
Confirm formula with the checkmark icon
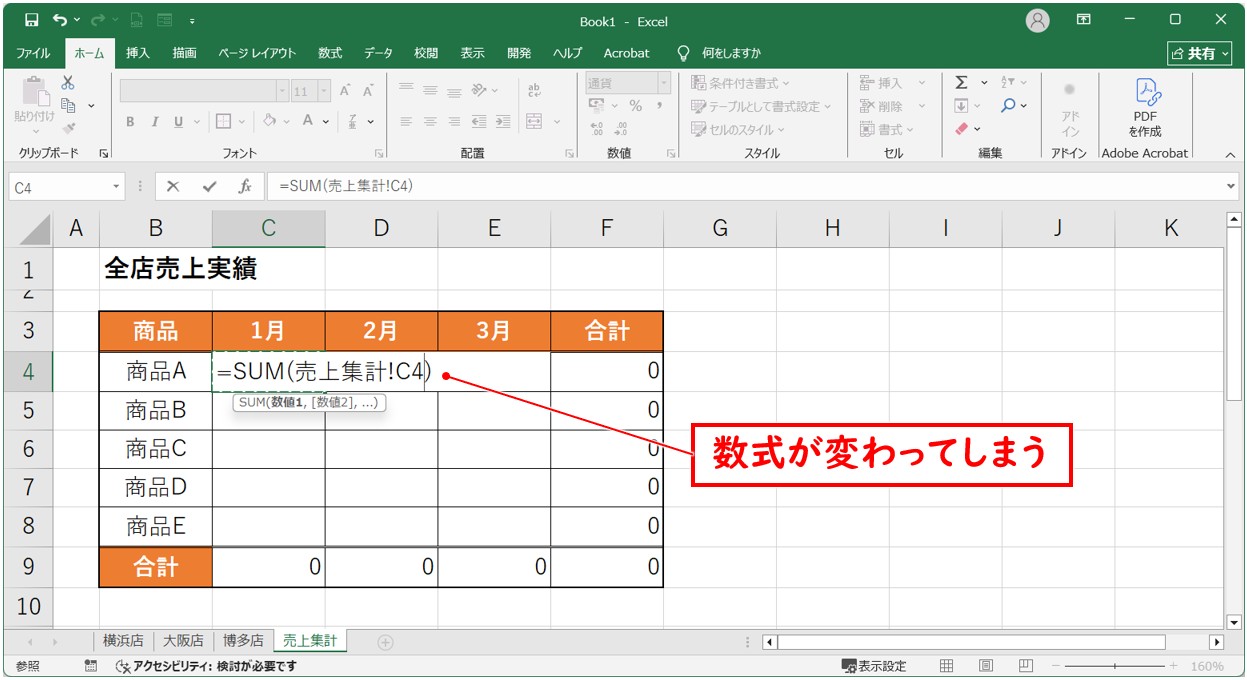point(209,186)
